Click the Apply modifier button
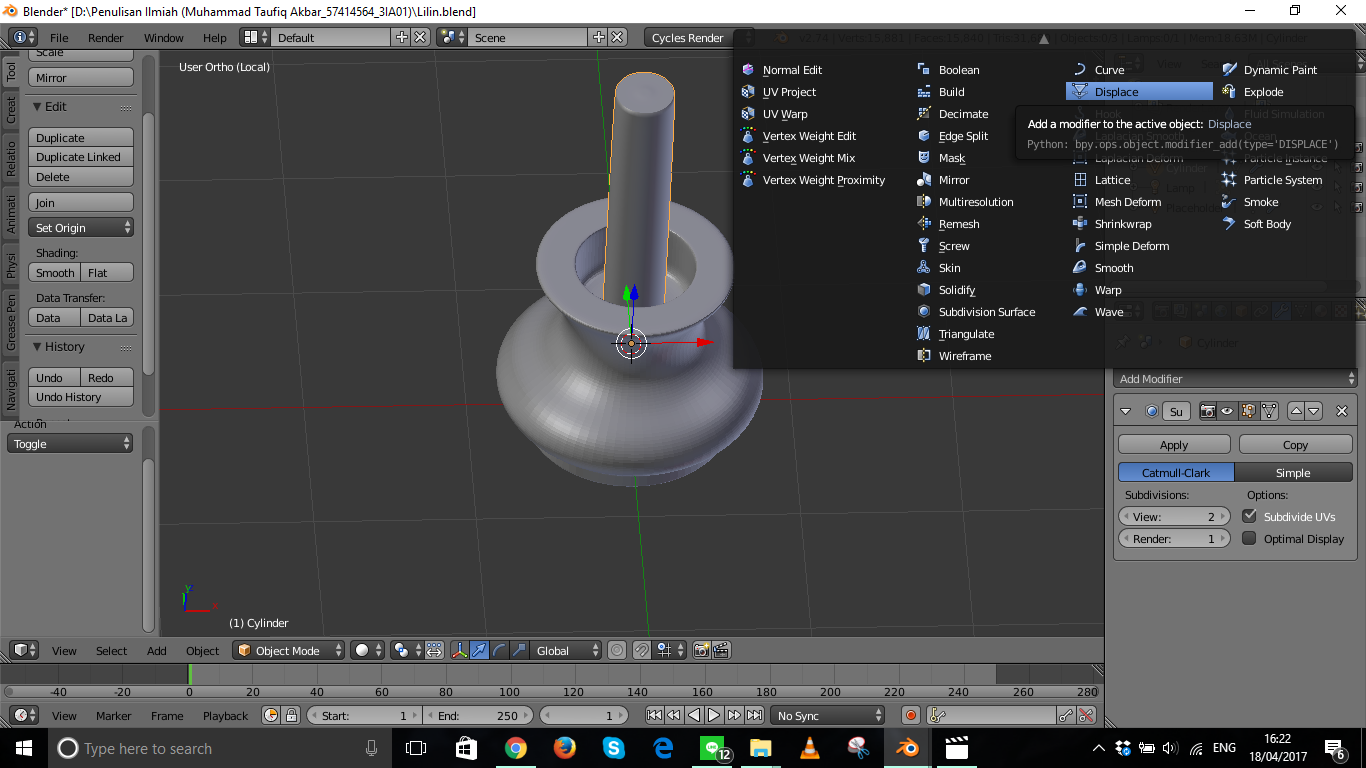This screenshot has height=768, width=1366. 1174,445
